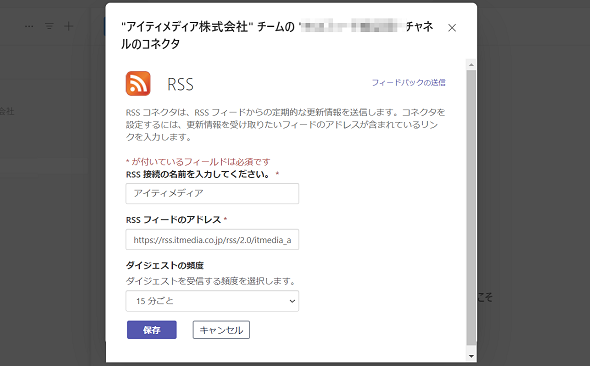Click the orange RSS connector icon
The image size is (590, 366).
[x=138, y=84]
